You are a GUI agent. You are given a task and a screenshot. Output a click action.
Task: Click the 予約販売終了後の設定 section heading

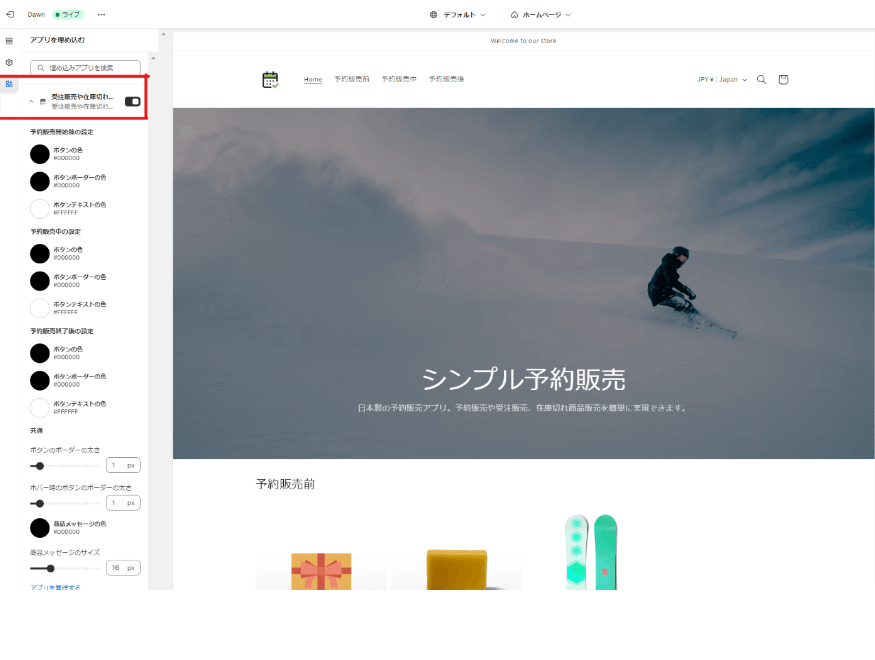[x=62, y=331]
